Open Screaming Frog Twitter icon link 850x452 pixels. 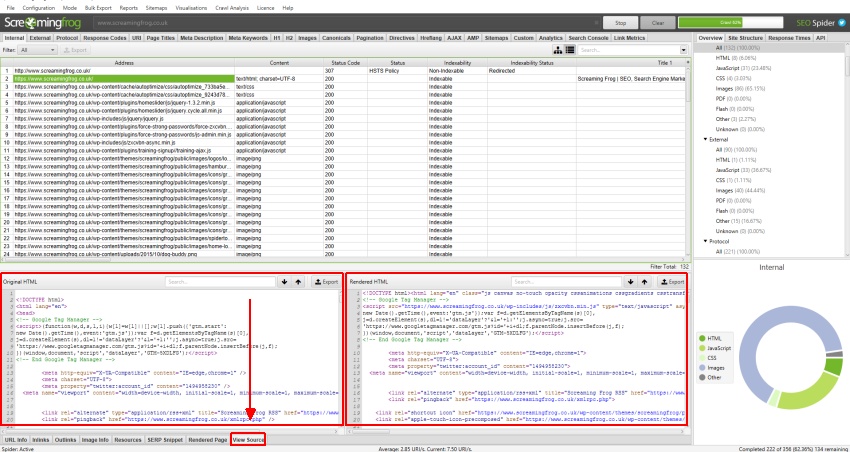pos(842,23)
